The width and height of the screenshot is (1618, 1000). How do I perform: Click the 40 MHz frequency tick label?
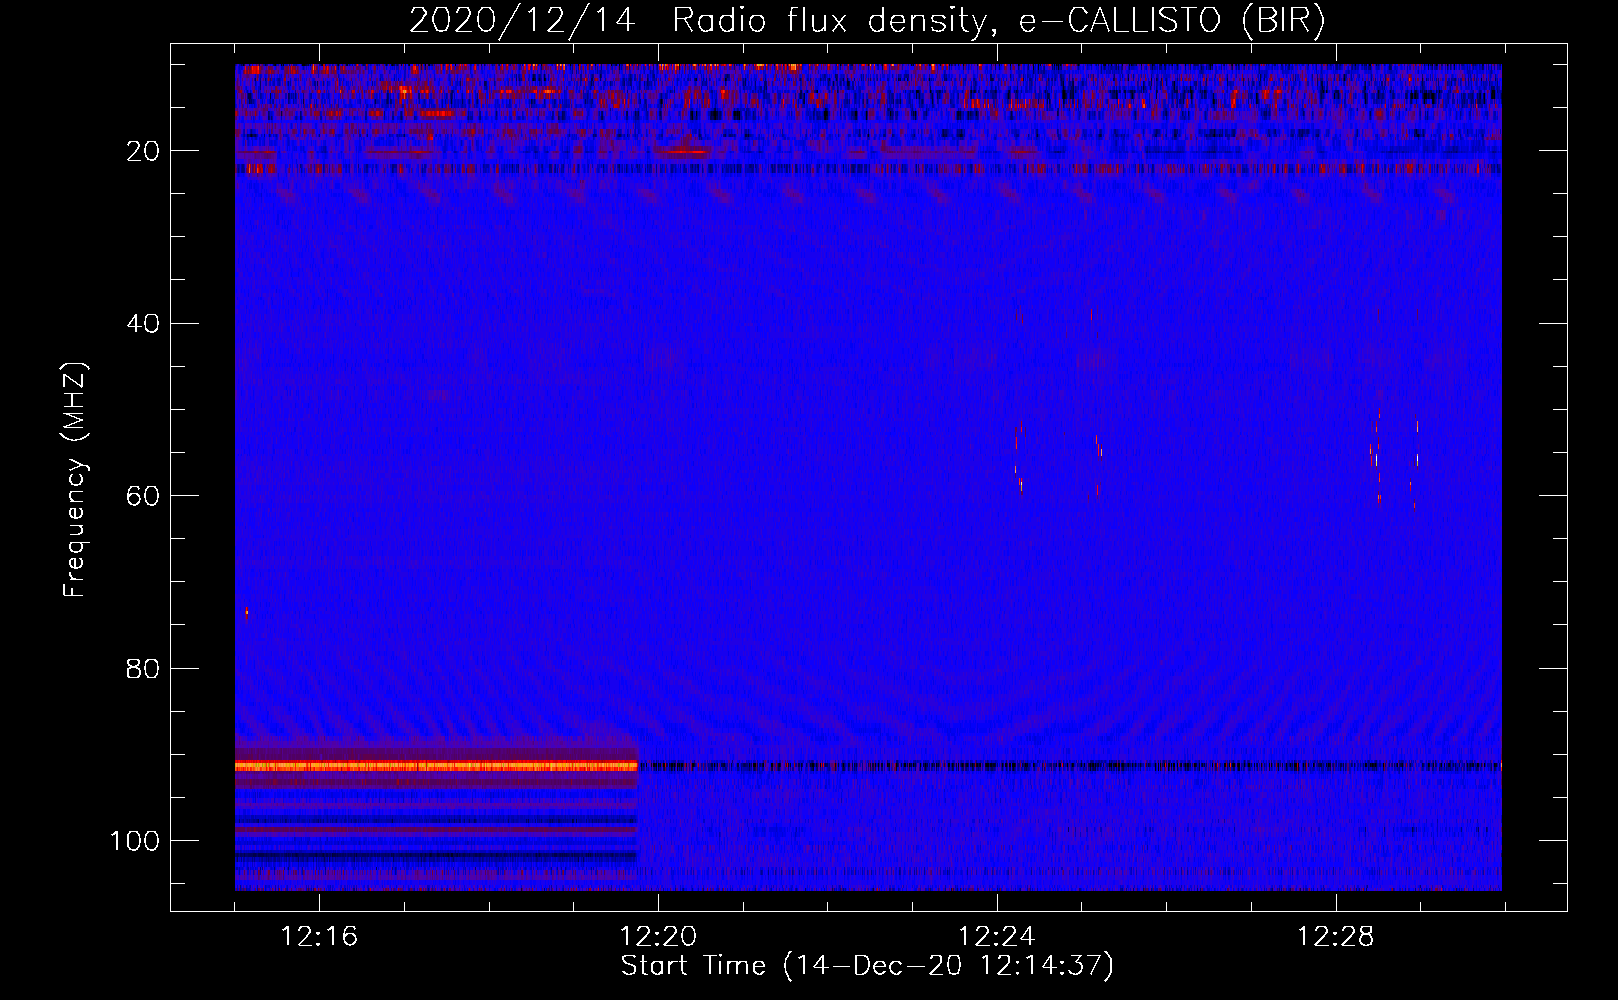(x=144, y=323)
